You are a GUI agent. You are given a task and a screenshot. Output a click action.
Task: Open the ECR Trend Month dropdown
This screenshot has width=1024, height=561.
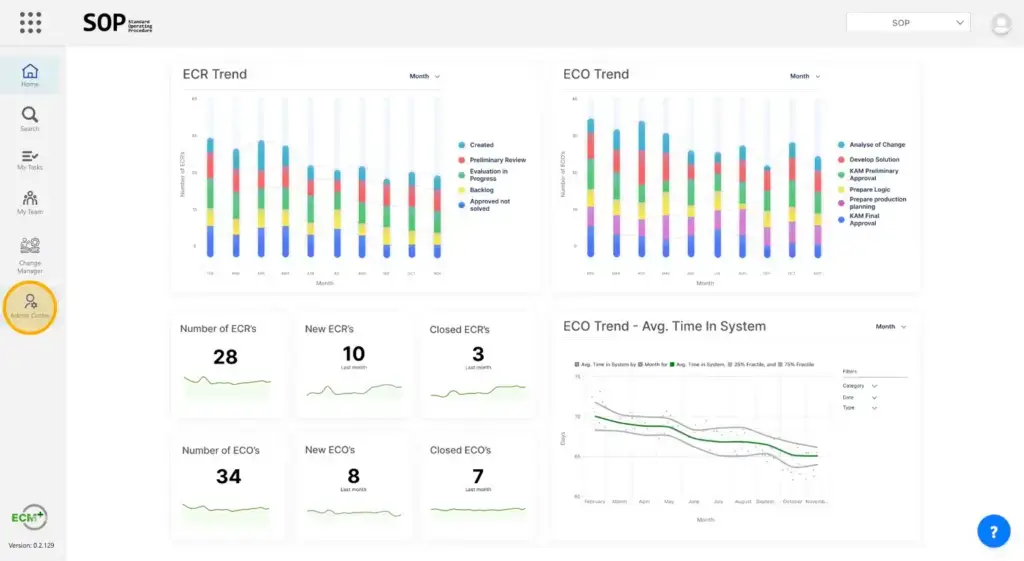click(424, 76)
